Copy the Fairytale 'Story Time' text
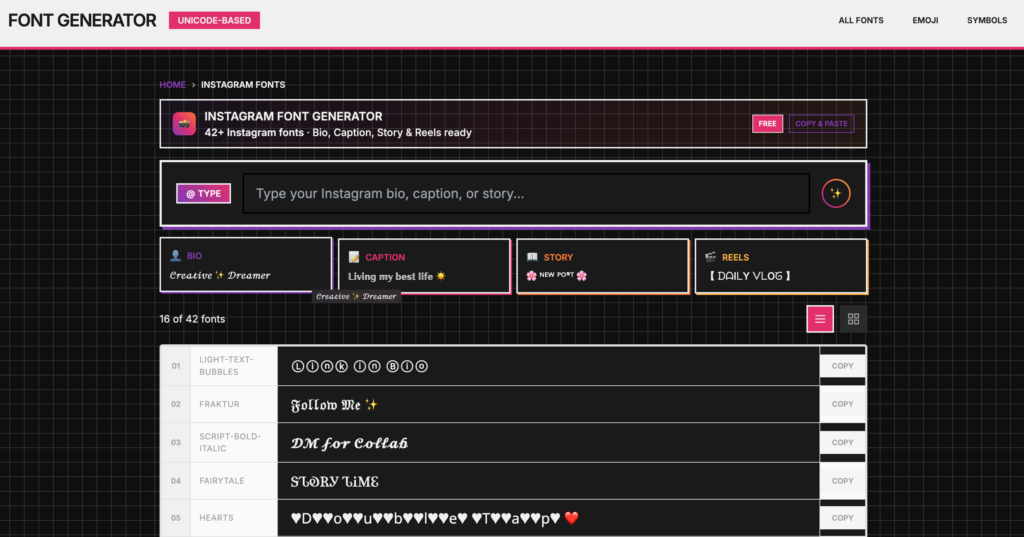Screen dimensions: 1024x537 pos(842,481)
